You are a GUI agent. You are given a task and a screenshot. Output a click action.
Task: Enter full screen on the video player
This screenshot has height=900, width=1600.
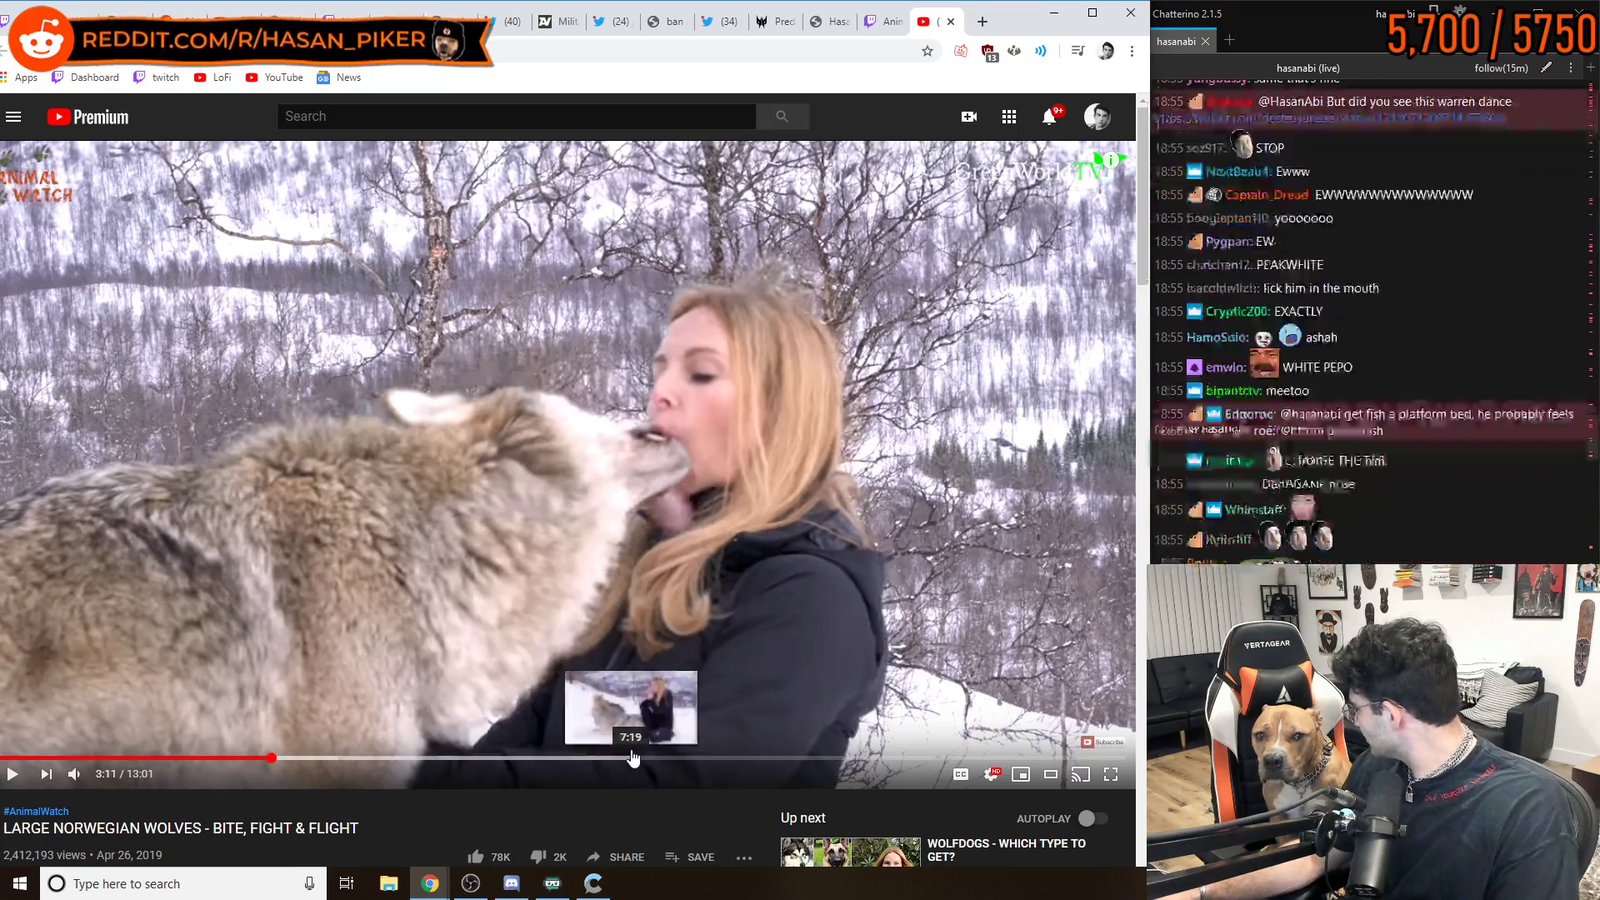1111,774
